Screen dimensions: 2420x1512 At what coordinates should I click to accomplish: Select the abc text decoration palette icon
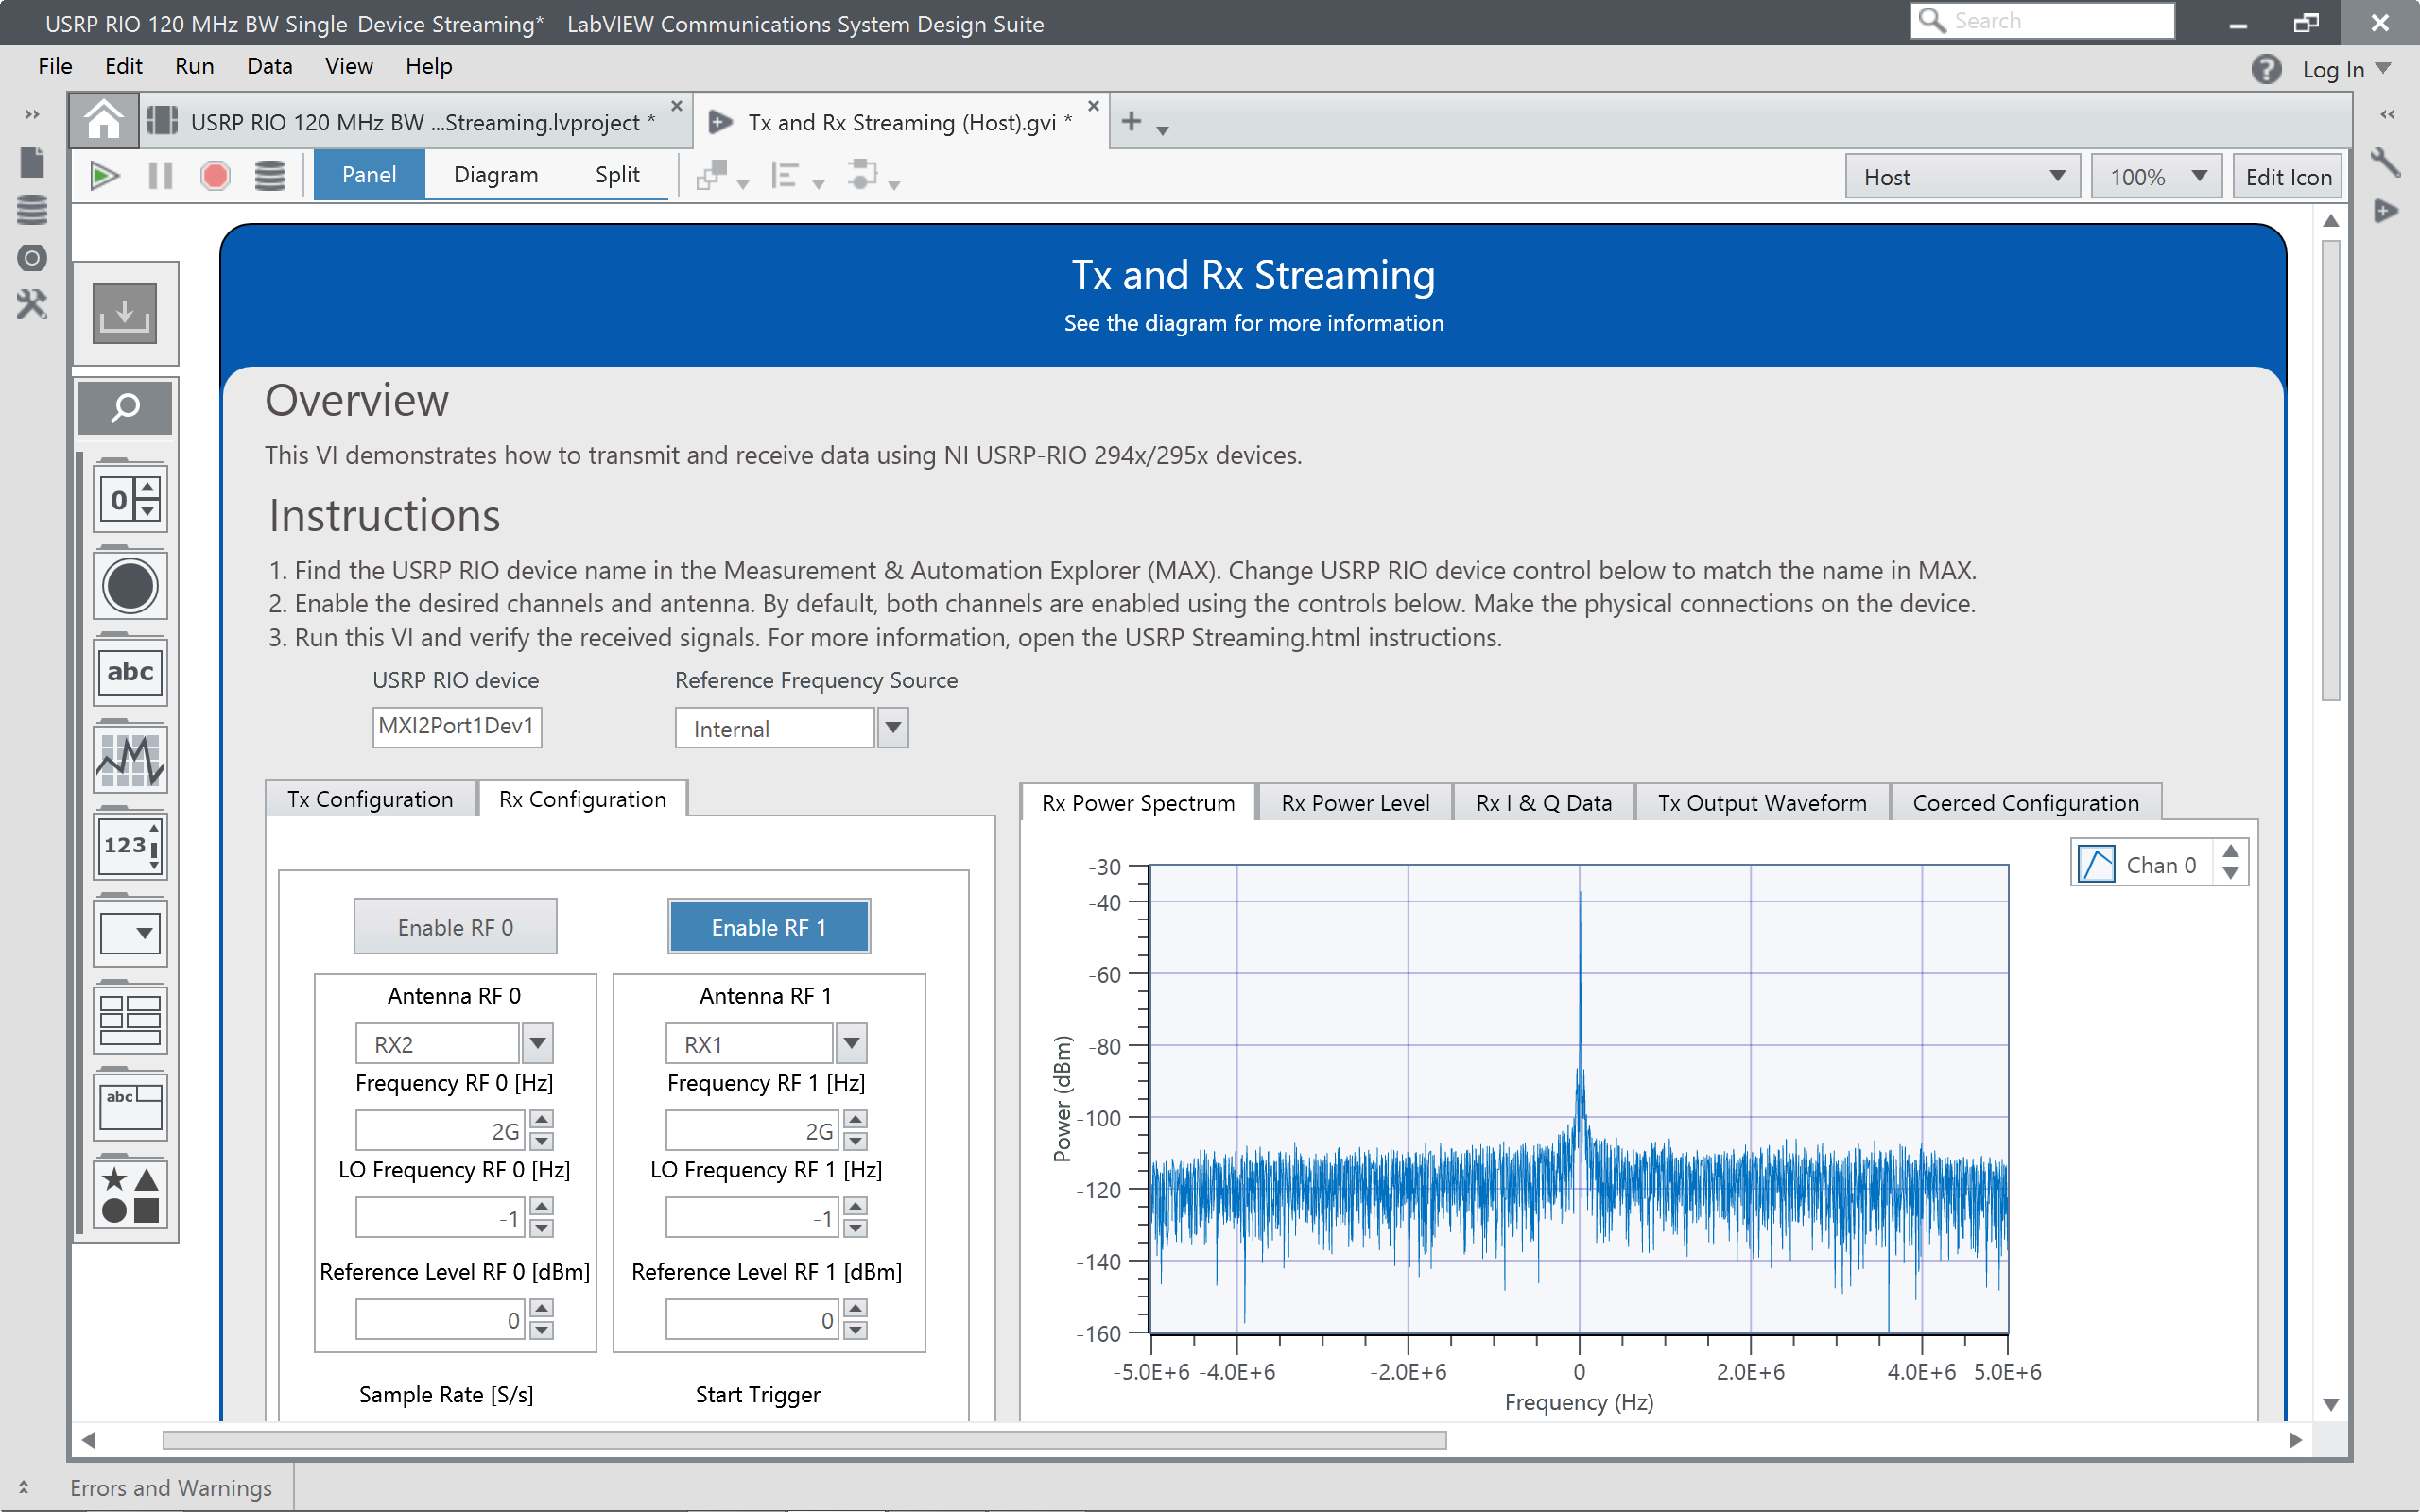(x=131, y=1107)
